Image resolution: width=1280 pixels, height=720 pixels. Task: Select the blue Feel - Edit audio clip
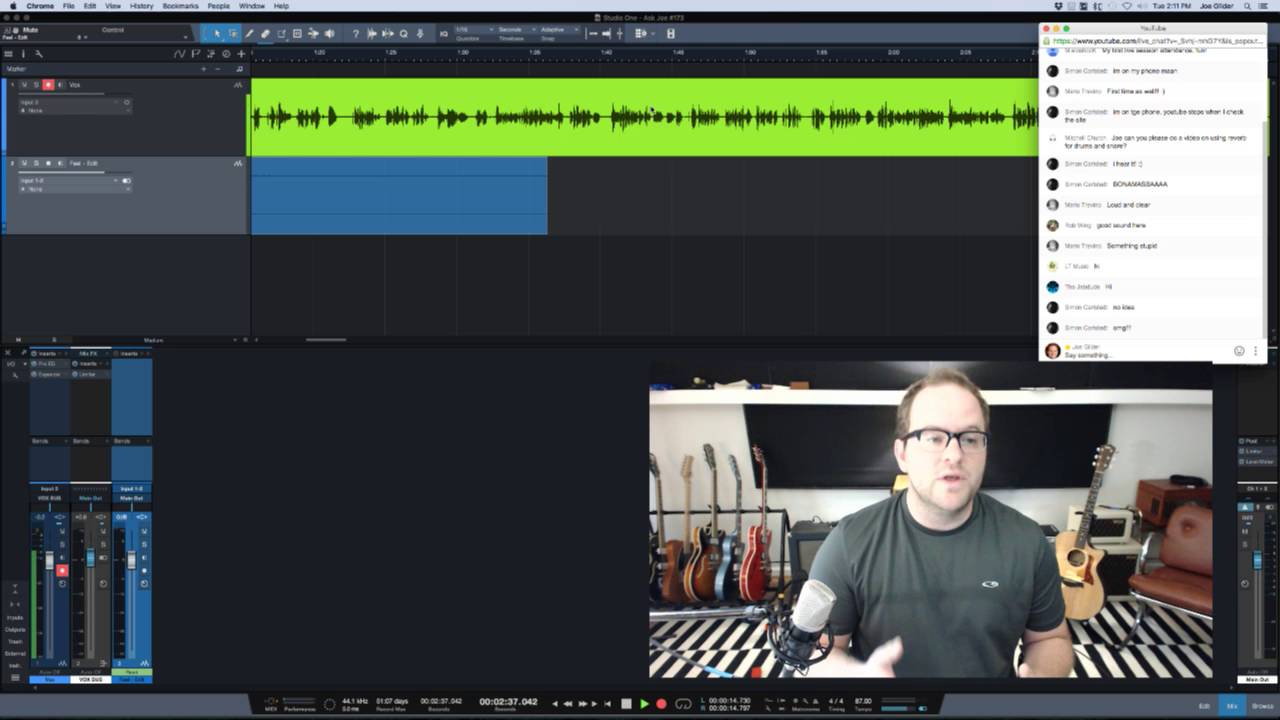(x=399, y=196)
